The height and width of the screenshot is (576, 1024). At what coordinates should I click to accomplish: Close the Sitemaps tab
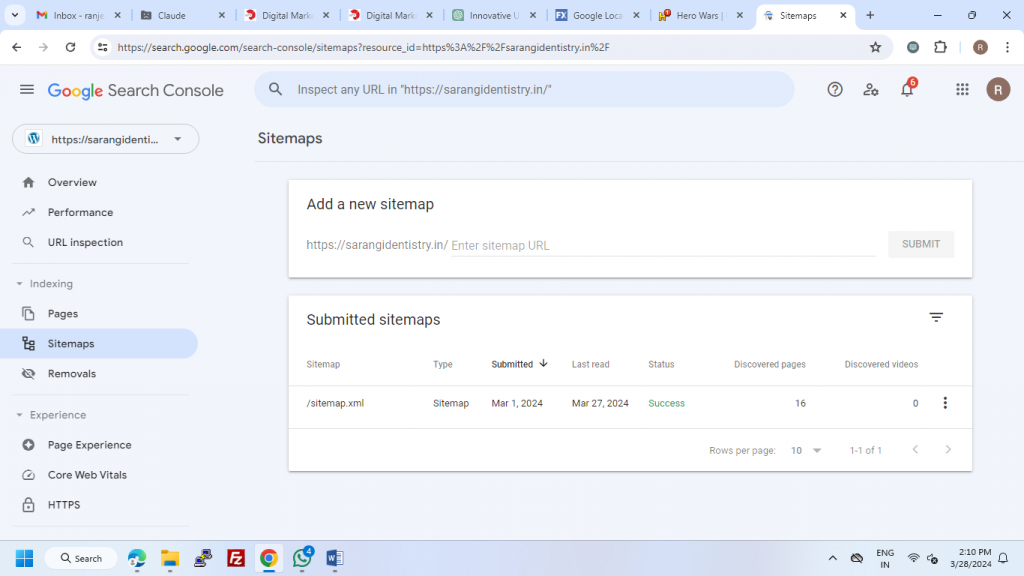[843, 15]
